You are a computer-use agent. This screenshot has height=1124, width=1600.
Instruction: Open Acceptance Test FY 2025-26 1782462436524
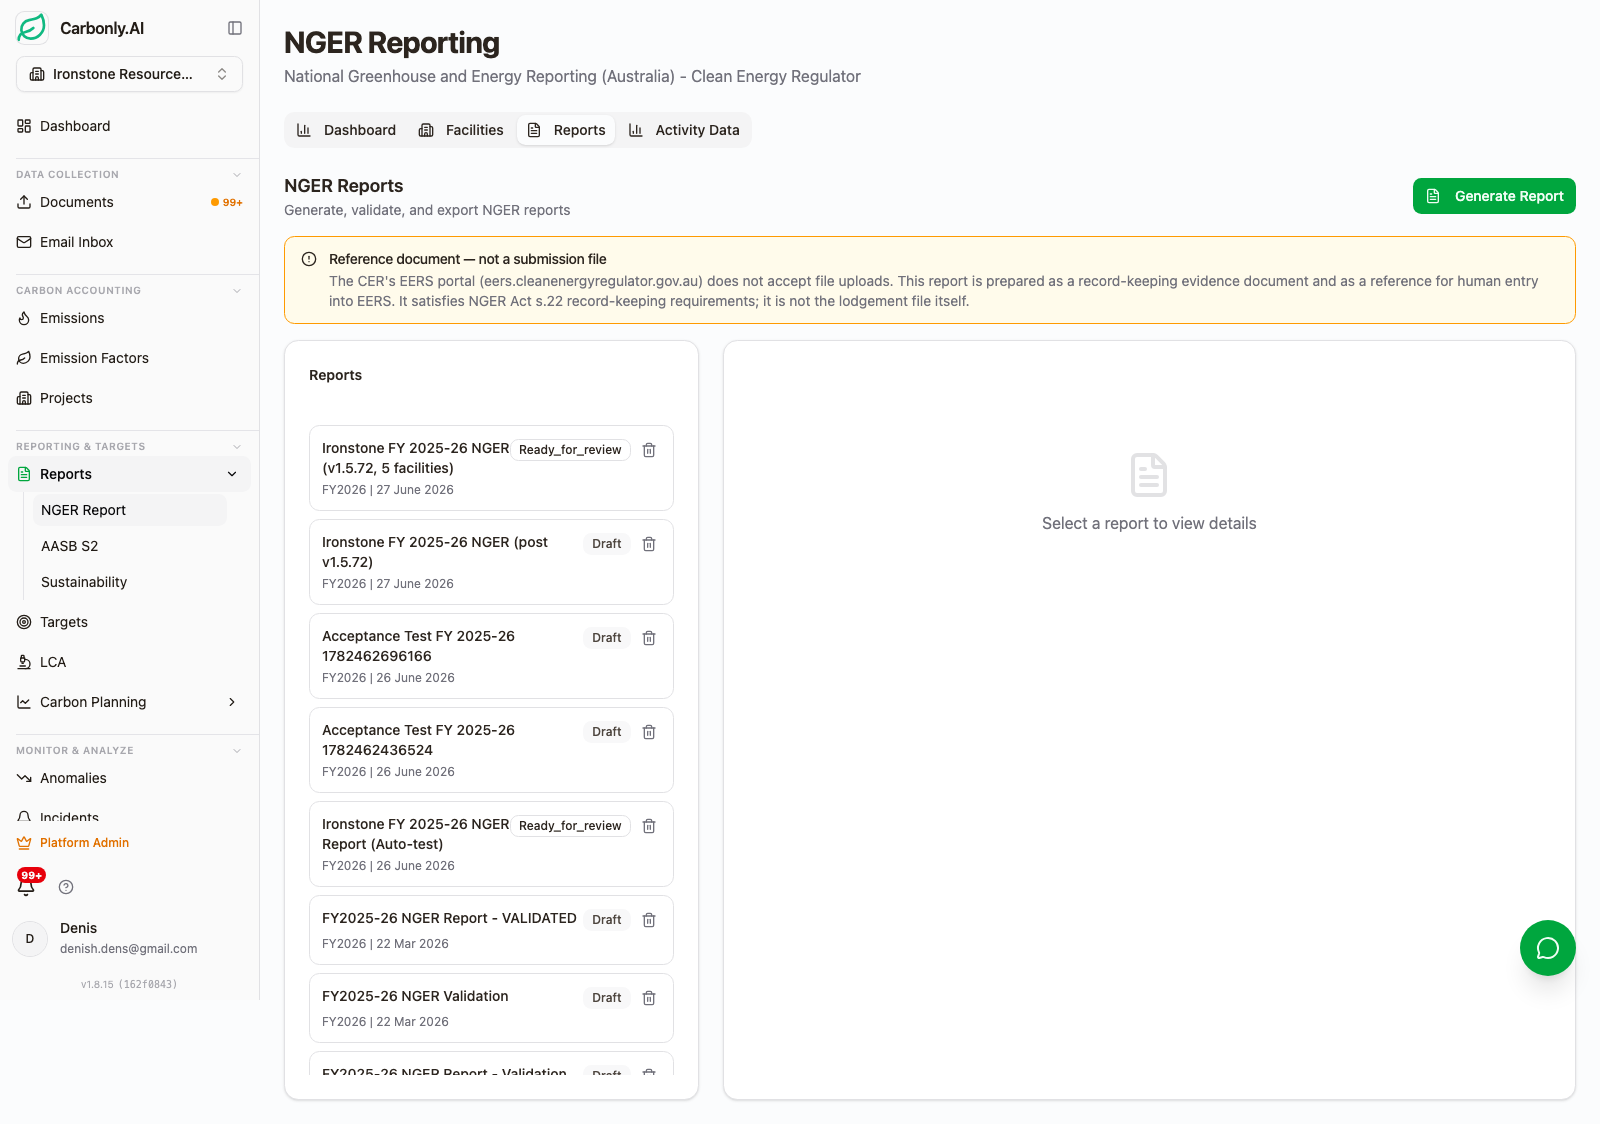[x=491, y=750]
